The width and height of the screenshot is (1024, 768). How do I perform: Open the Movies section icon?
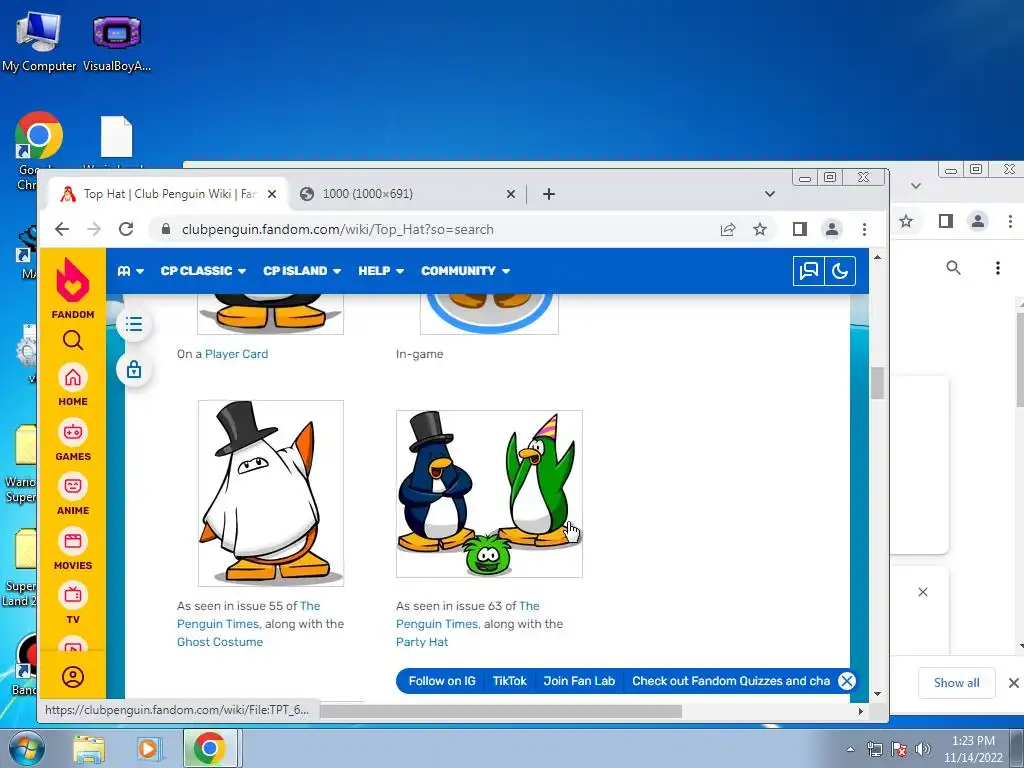tap(72, 541)
